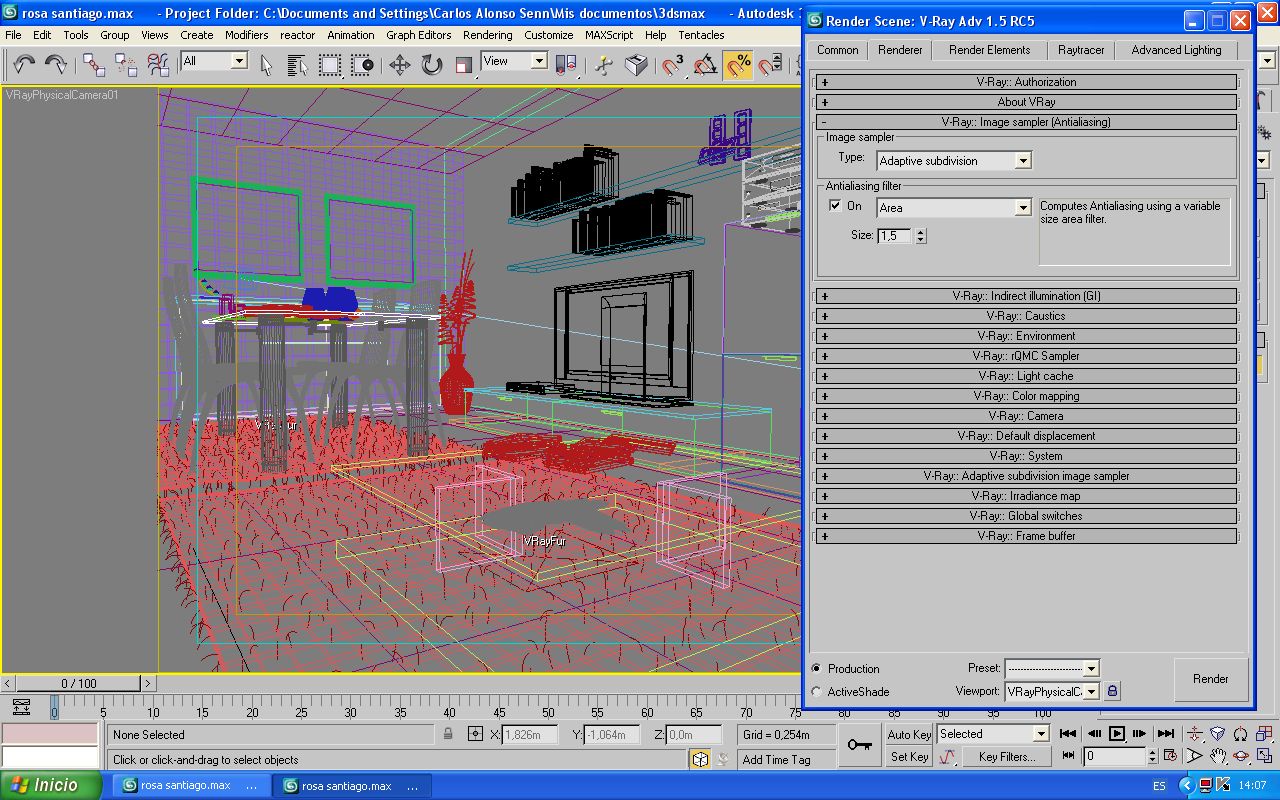Open the Key Filters dialog
The width and height of the screenshot is (1280, 800).
tap(1007, 757)
